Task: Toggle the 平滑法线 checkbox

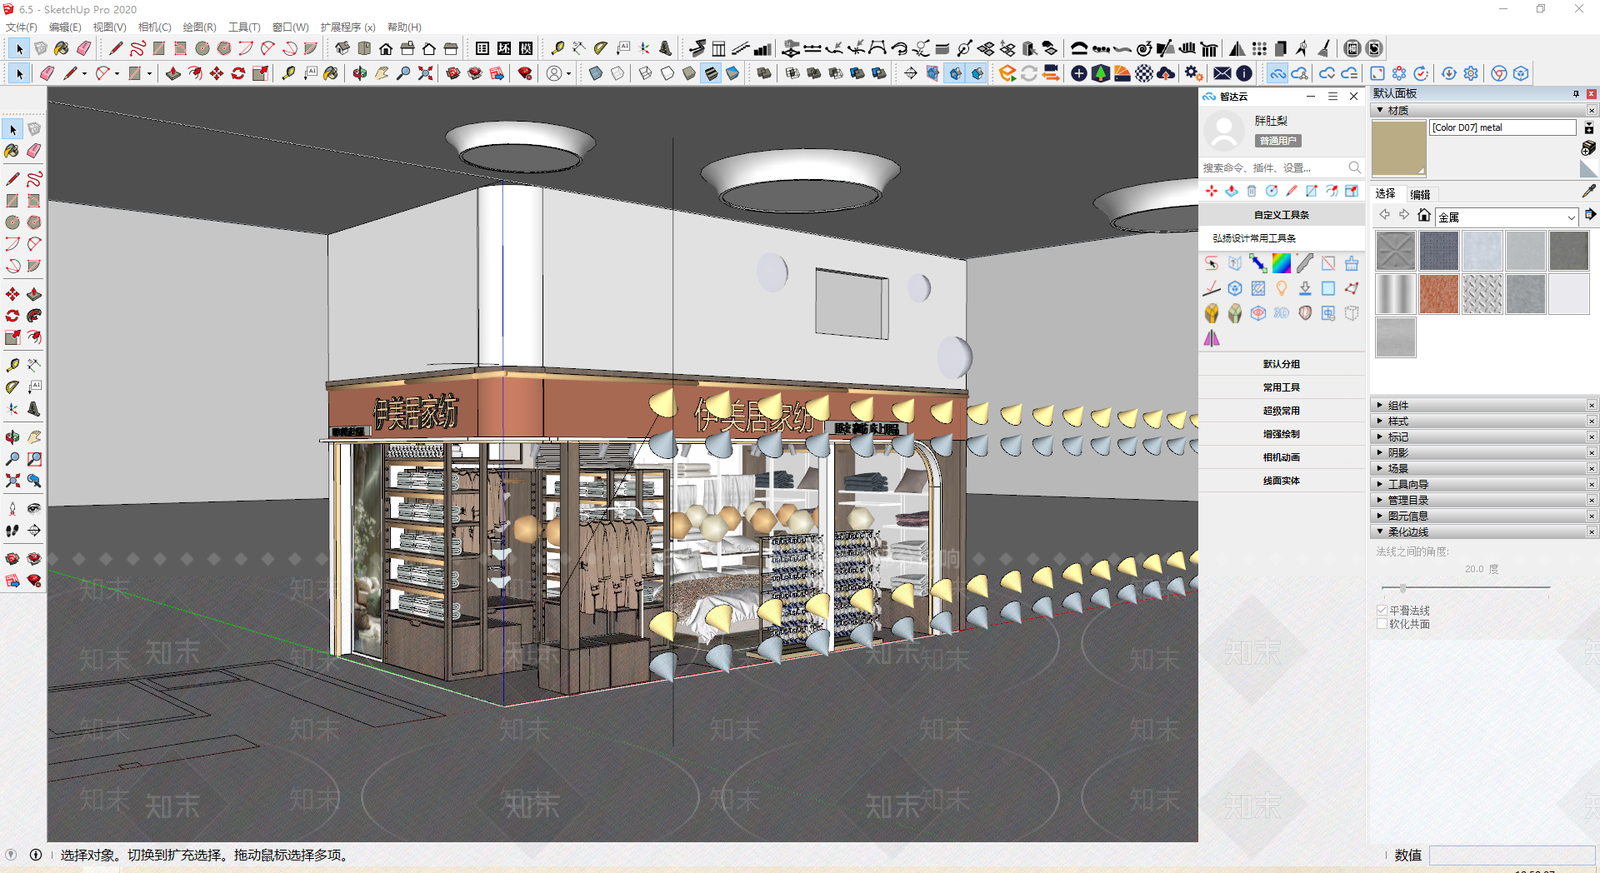Action: pyautogui.click(x=1382, y=610)
